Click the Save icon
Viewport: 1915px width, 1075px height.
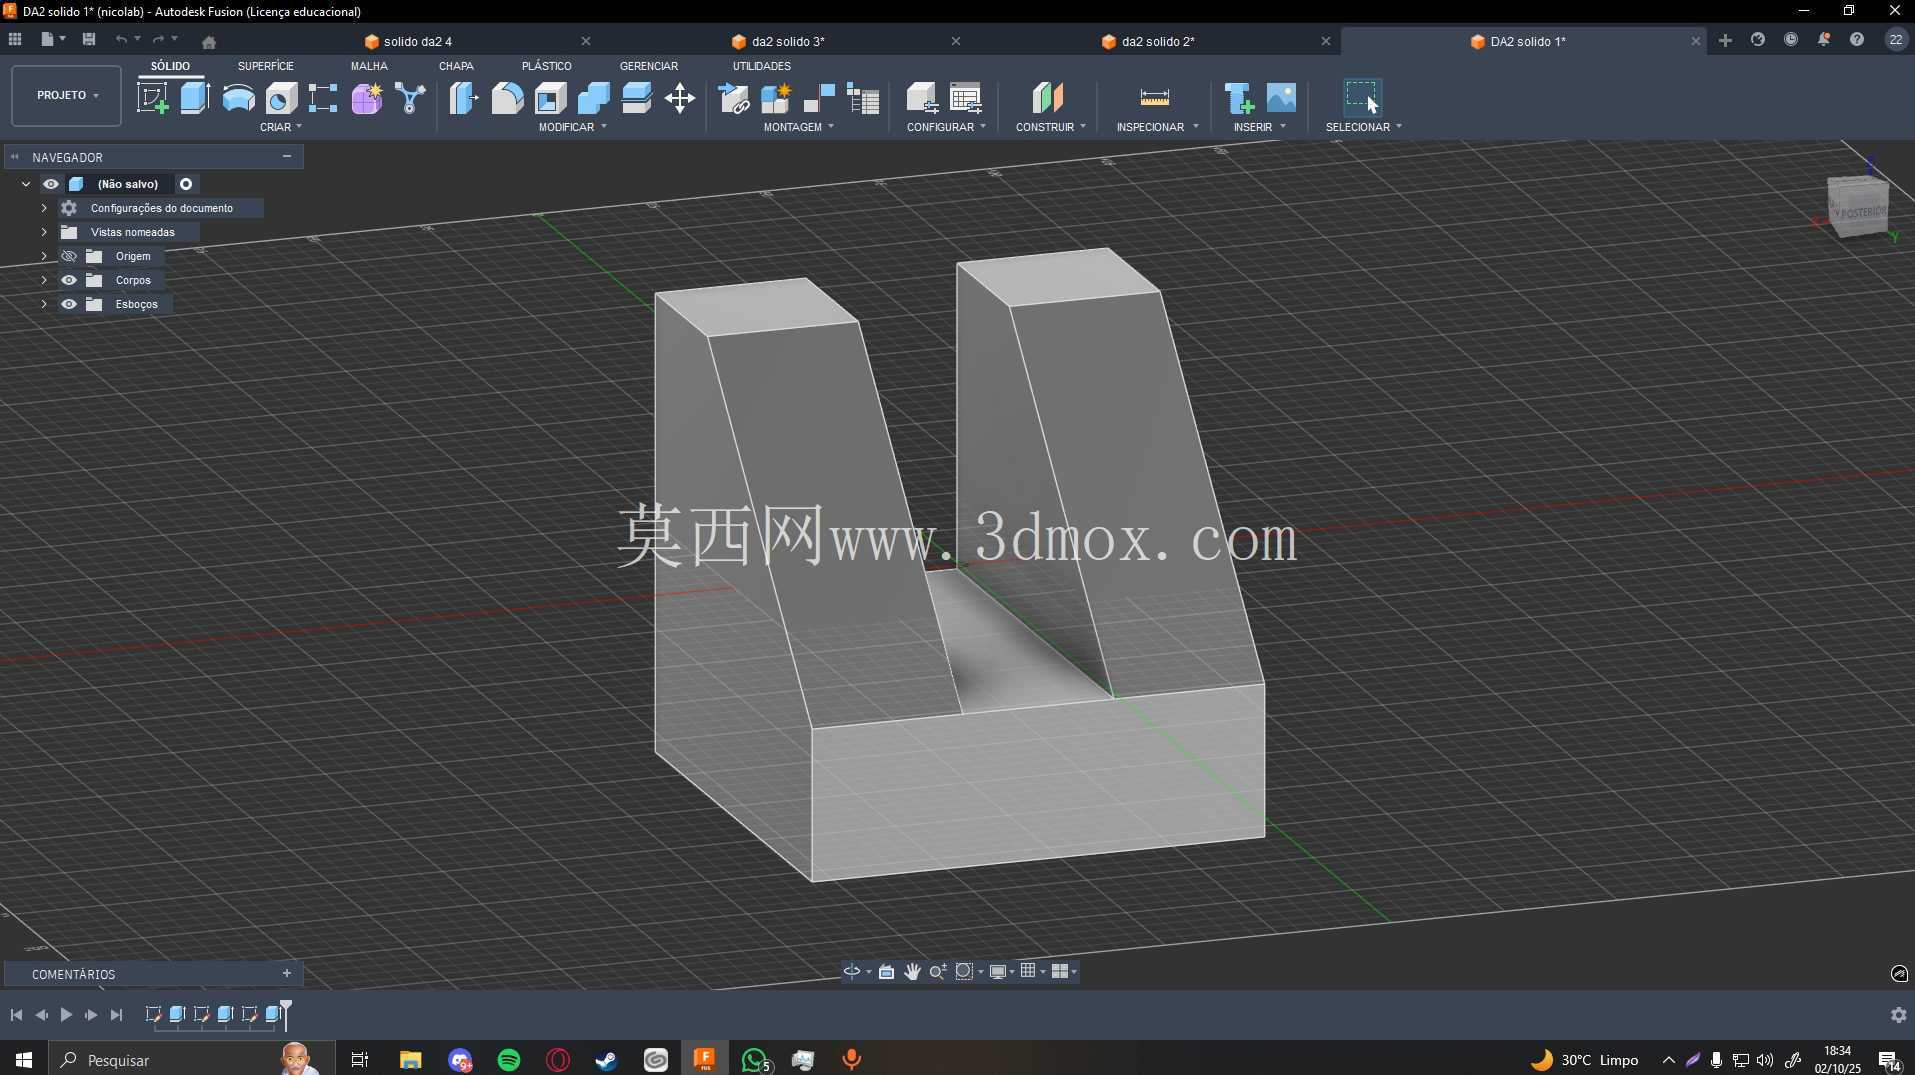point(88,39)
